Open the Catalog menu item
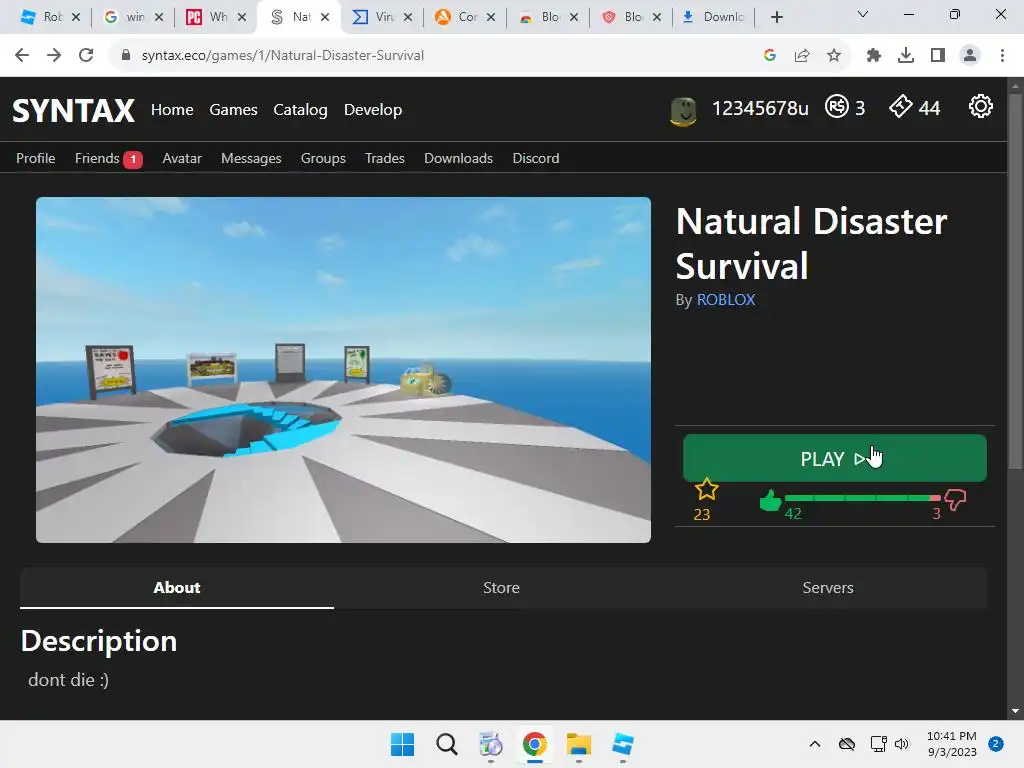The width and height of the screenshot is (1024, 768). click(x=300, y=110)
